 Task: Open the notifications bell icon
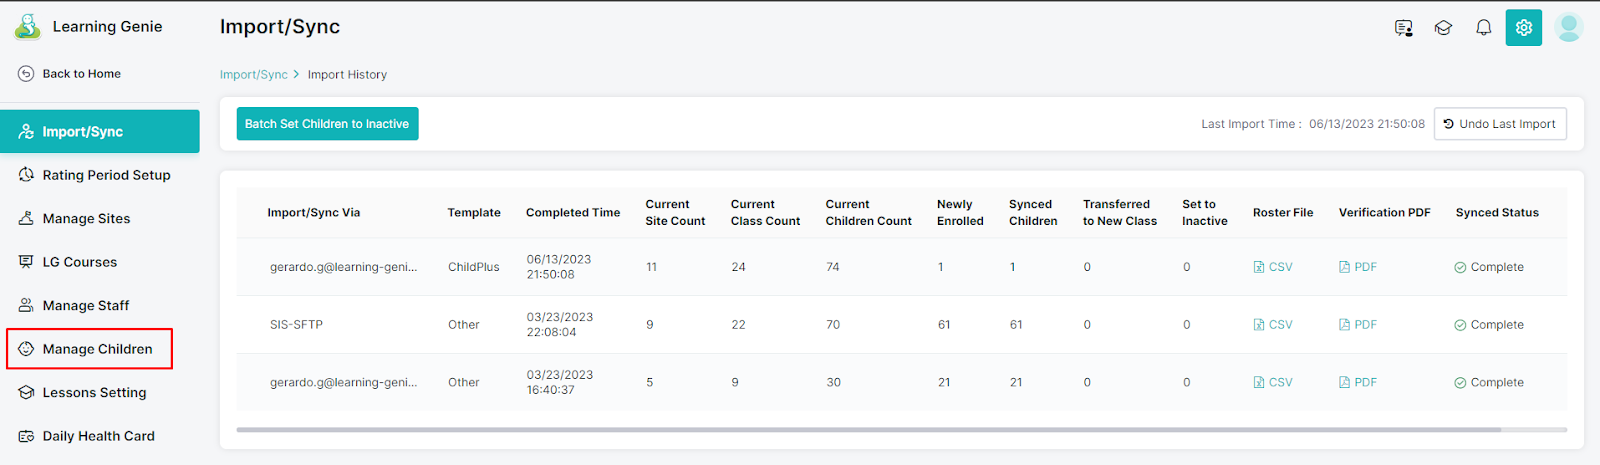(x=1483, y=28)
